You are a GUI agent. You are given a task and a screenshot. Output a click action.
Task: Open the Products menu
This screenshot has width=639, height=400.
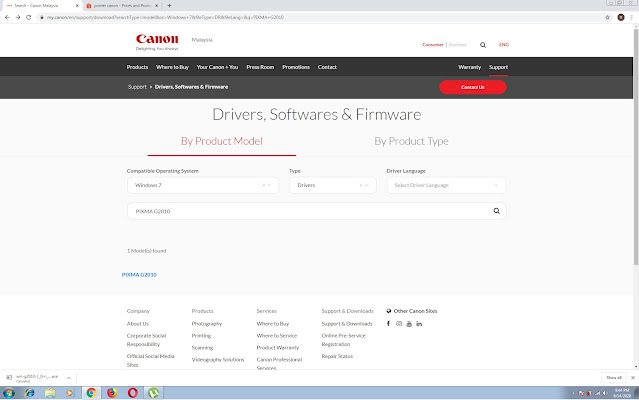137,67
